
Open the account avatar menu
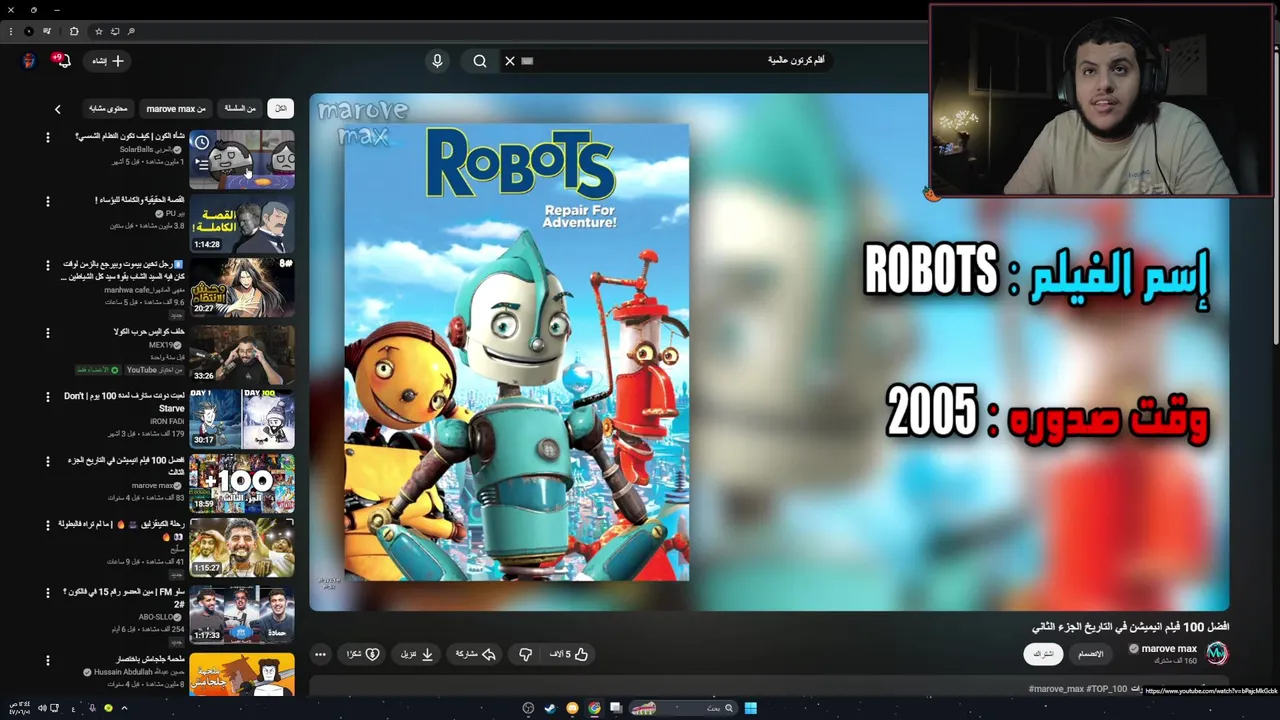click(29, 61)
